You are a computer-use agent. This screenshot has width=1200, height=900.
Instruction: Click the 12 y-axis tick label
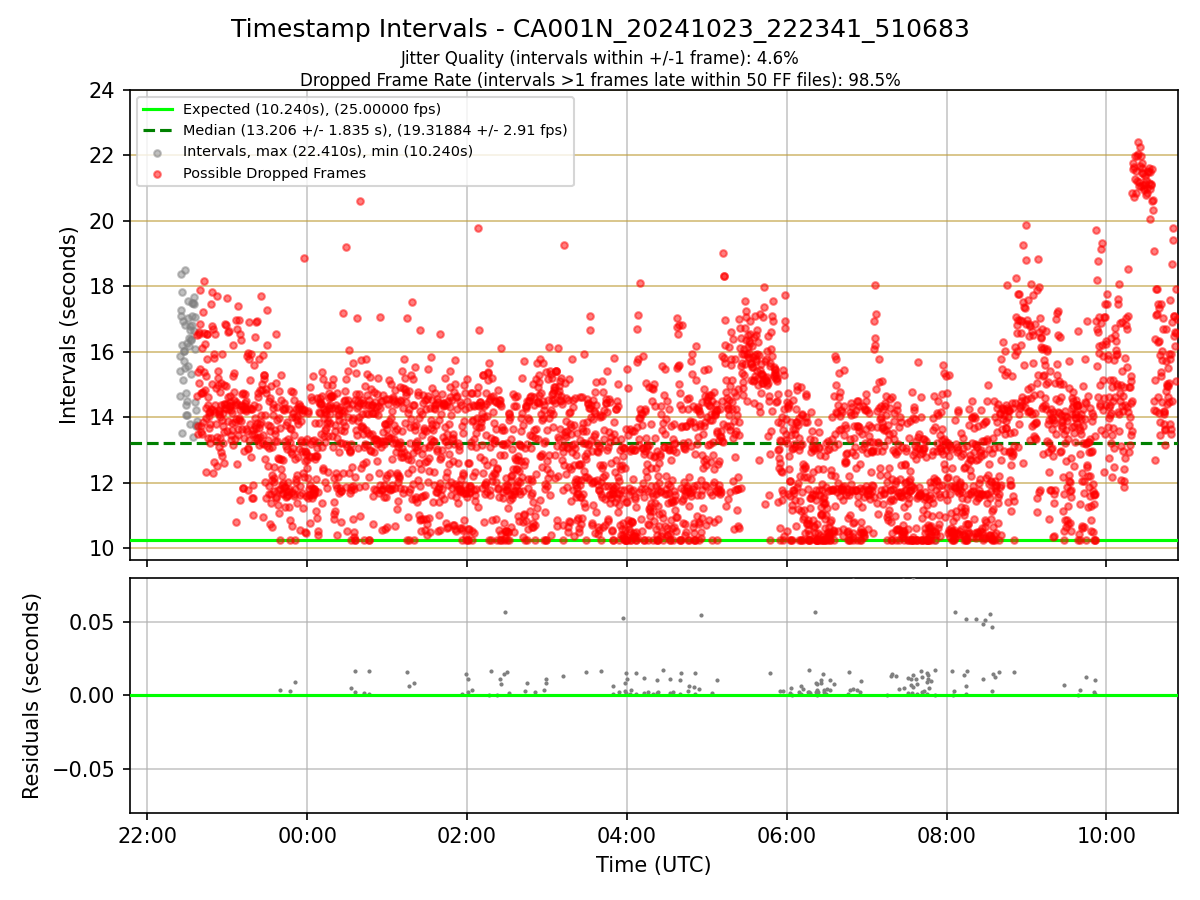[x=102, y=483]
